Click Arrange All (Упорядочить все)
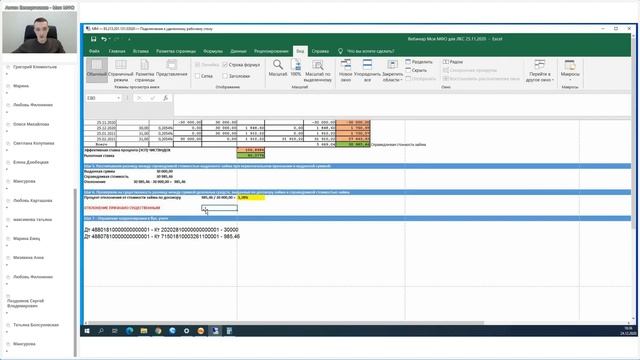This screenshot has width=640, height=360. coord(367,70)
